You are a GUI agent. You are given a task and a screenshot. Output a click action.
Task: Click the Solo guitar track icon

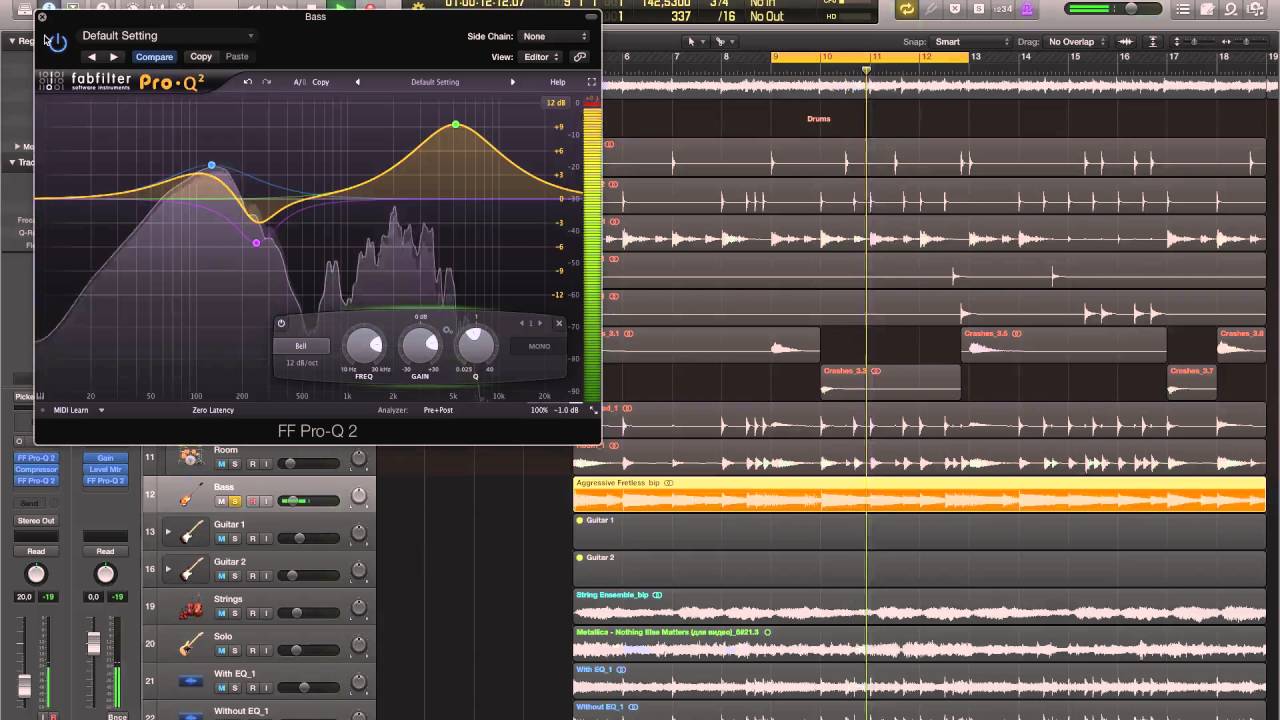[191, 644]
